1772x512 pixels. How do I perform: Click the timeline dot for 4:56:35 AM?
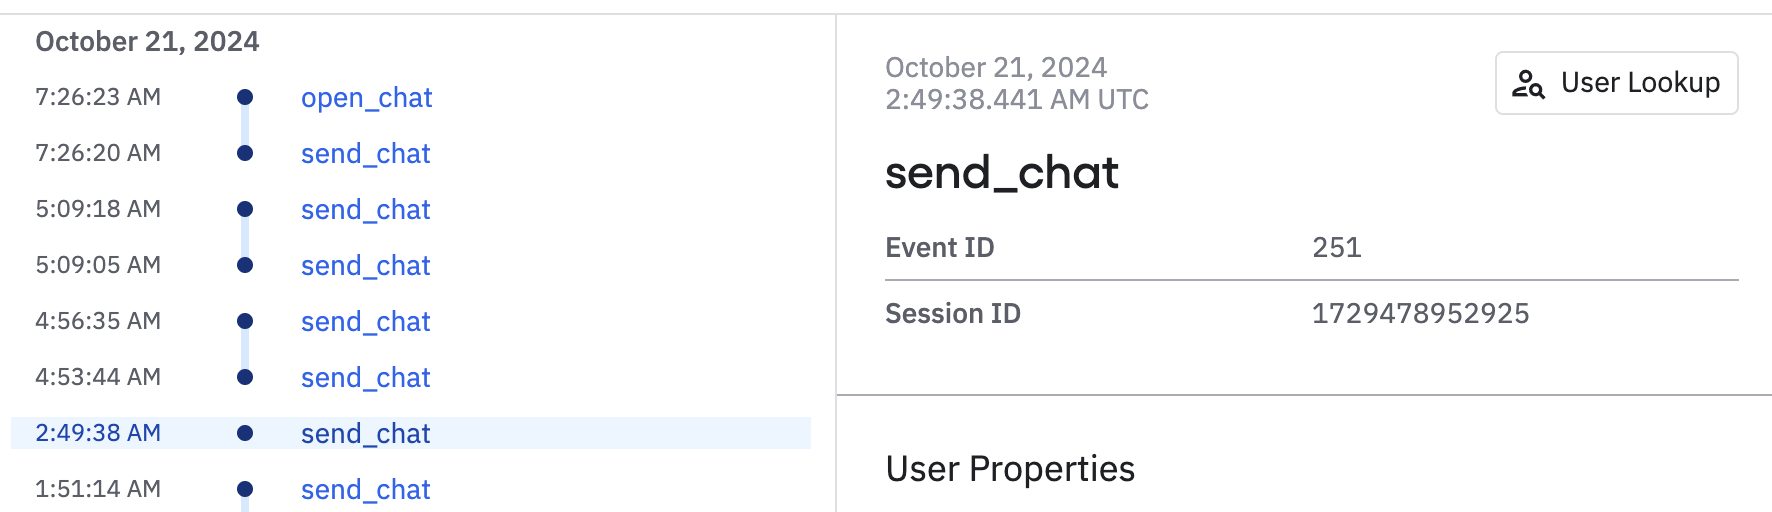pos(245,321)
